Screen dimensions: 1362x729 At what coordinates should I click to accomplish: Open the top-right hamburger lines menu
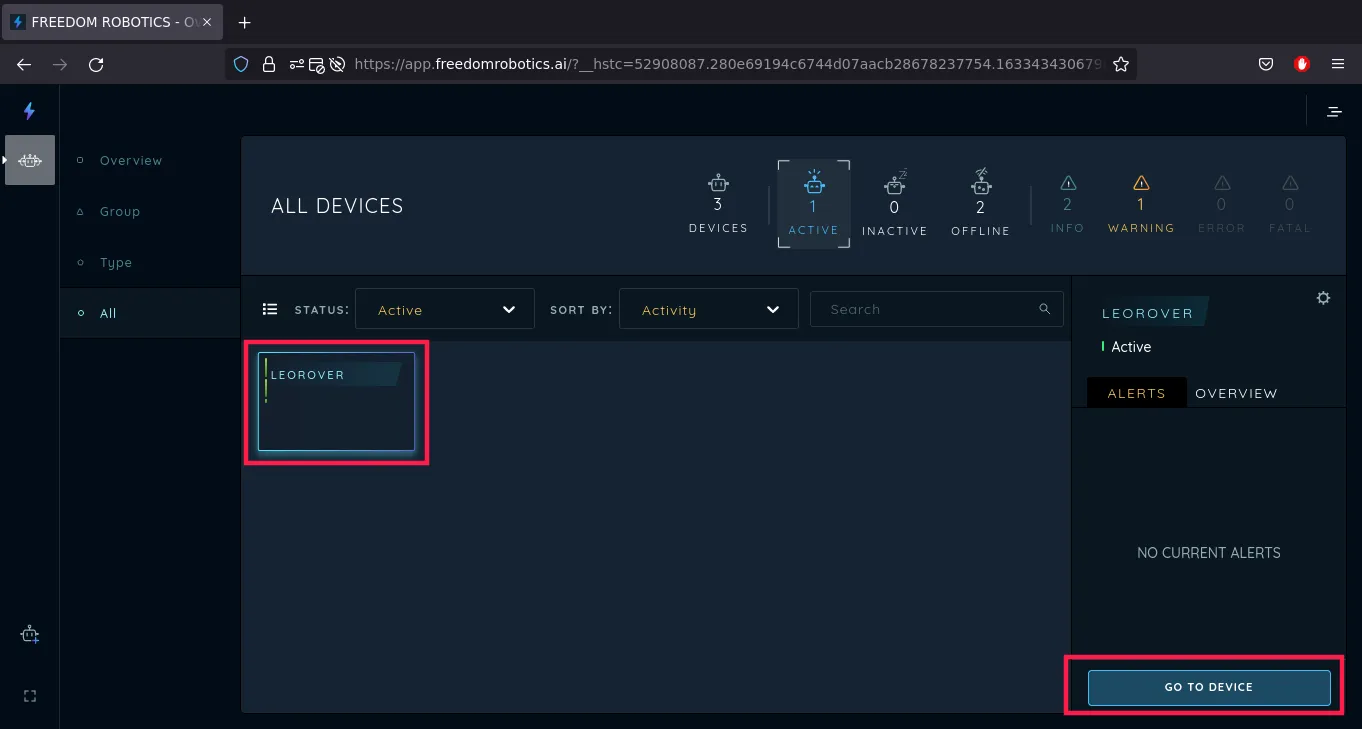[x=1334, y=111]
